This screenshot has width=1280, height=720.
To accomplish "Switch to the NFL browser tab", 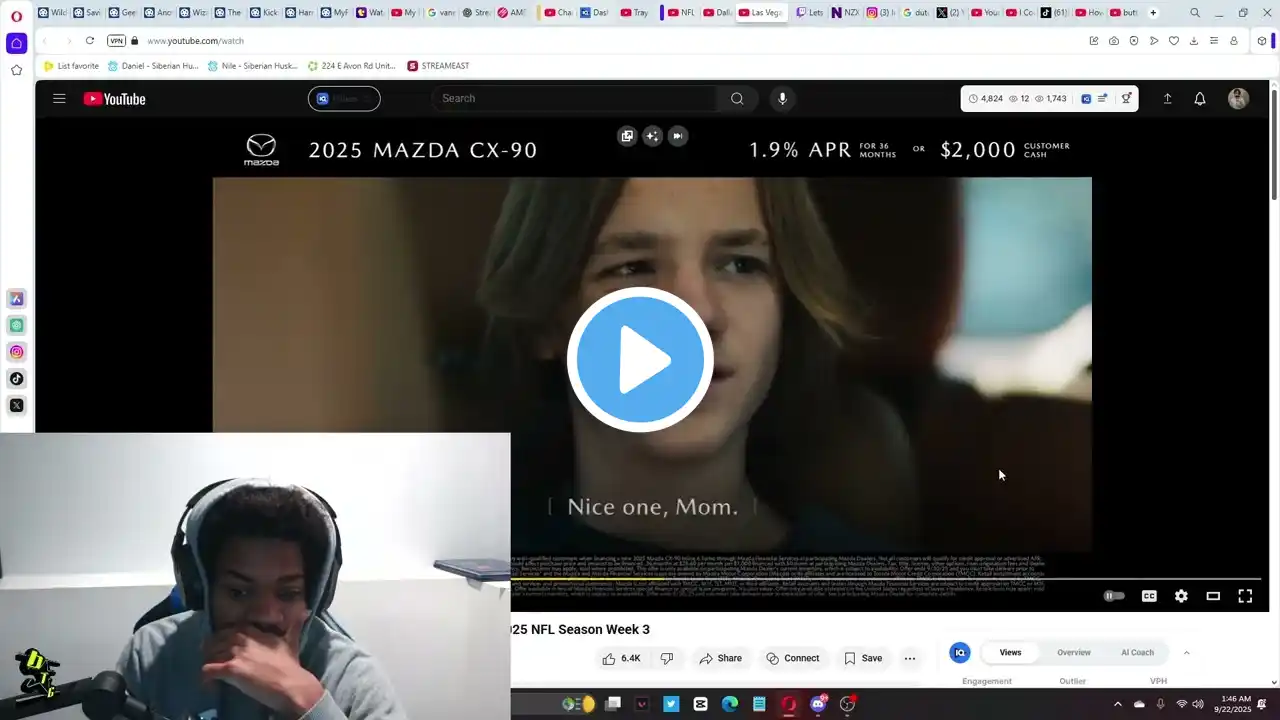I will click(680, 13).
